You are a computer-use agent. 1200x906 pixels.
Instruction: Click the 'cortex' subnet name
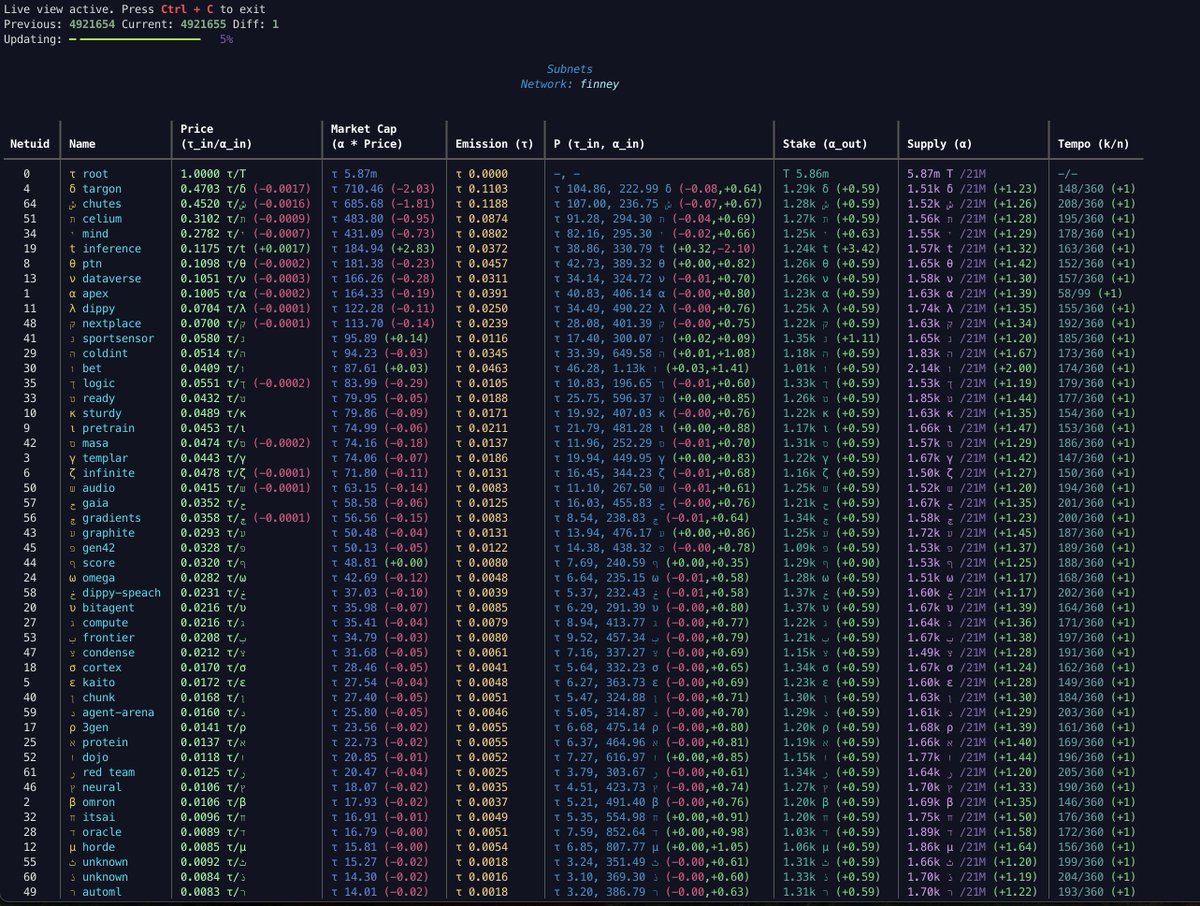coord(102,667)
